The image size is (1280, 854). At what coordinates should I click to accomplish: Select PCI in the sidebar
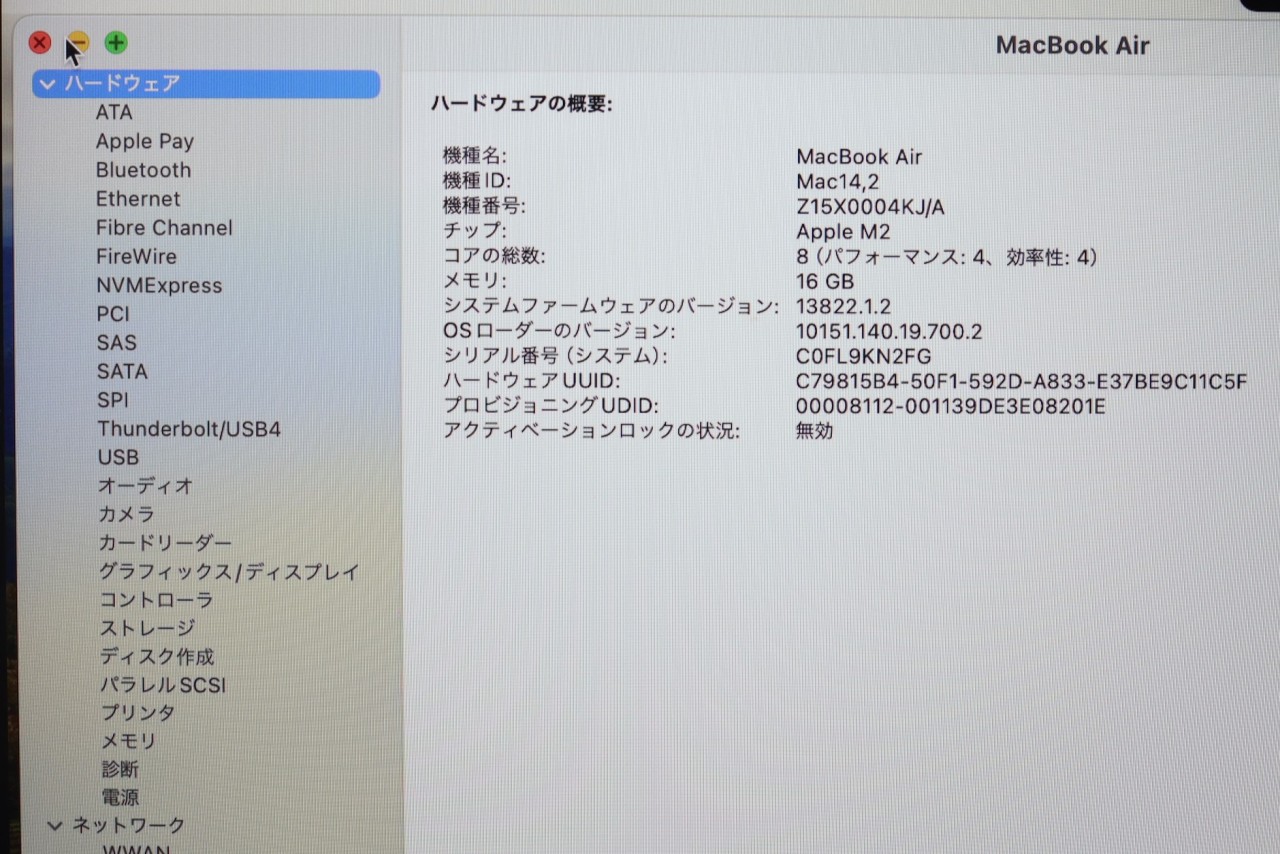coord(113,314)
